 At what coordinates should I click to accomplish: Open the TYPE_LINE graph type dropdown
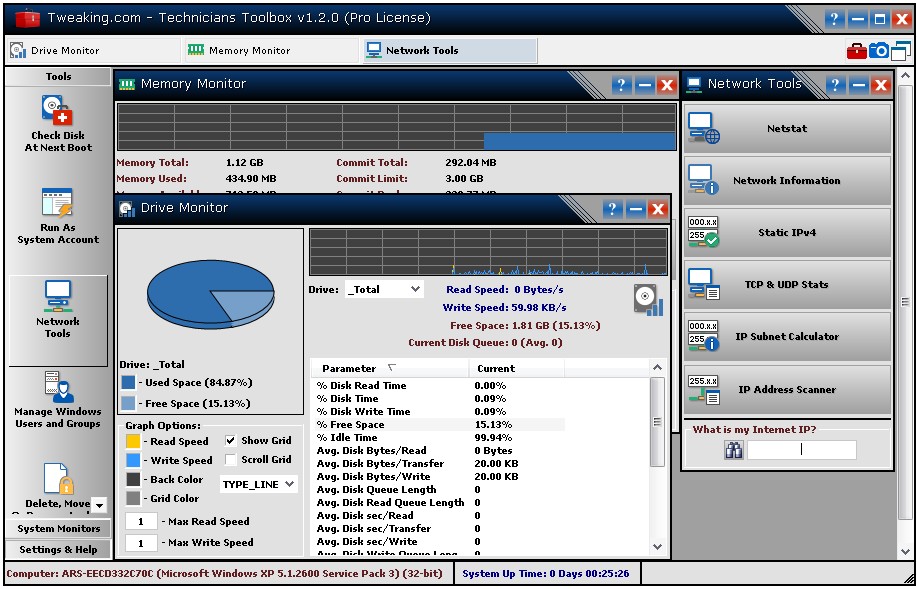258,484
